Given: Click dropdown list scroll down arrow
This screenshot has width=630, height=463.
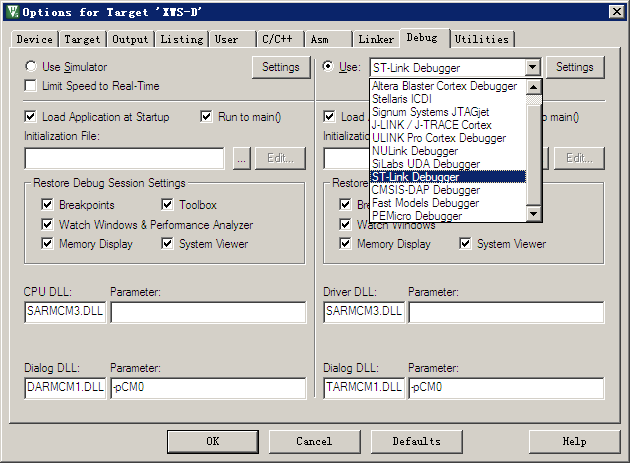Looking at the screenshot, I should [534, 214].
